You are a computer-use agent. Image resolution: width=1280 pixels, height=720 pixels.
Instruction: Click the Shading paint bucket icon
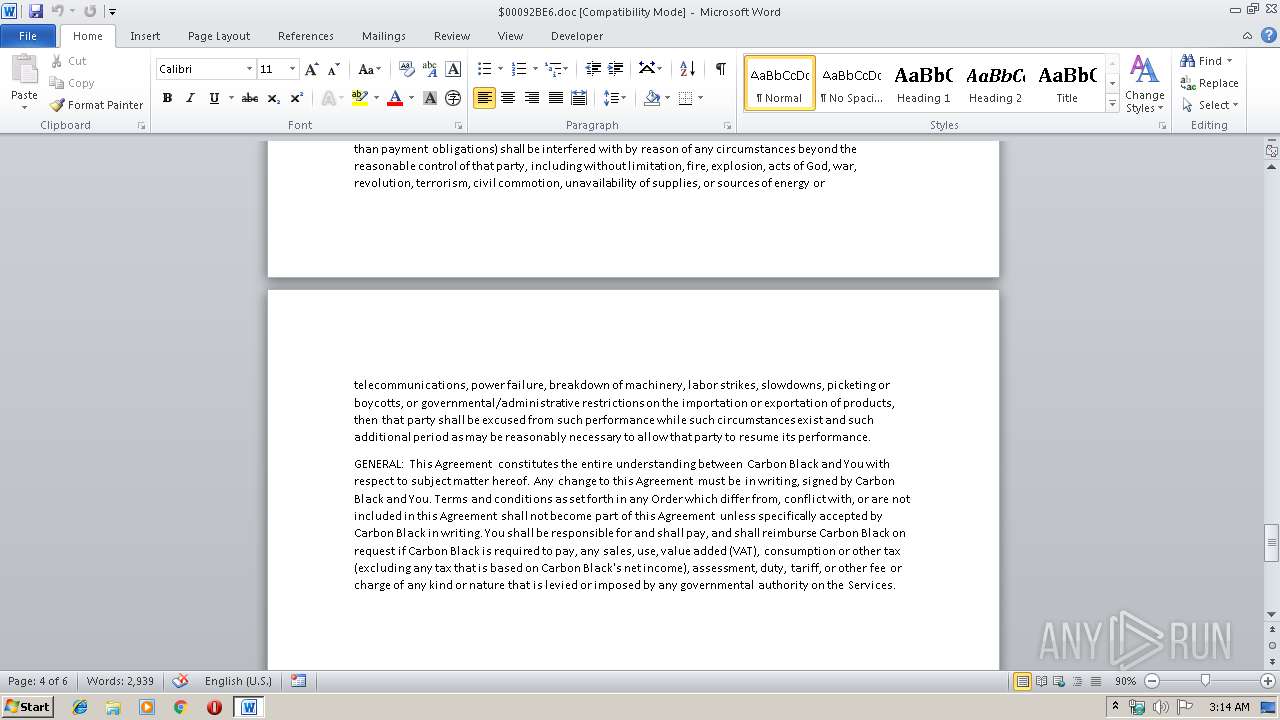click(x=652, y=98)
